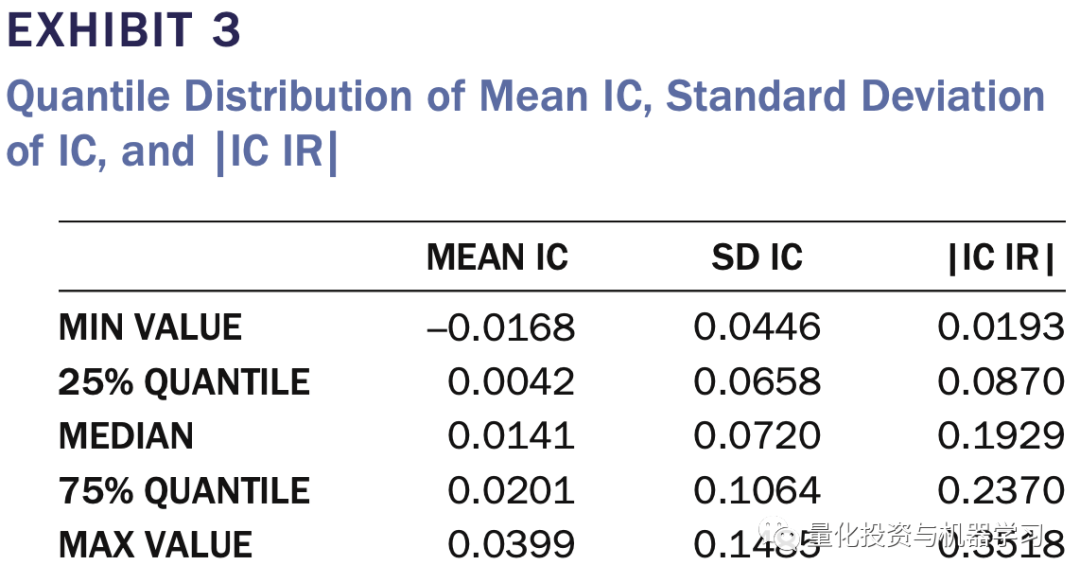
Task: Click the 25% QUANTILE row label
Action: click(184, 382)
